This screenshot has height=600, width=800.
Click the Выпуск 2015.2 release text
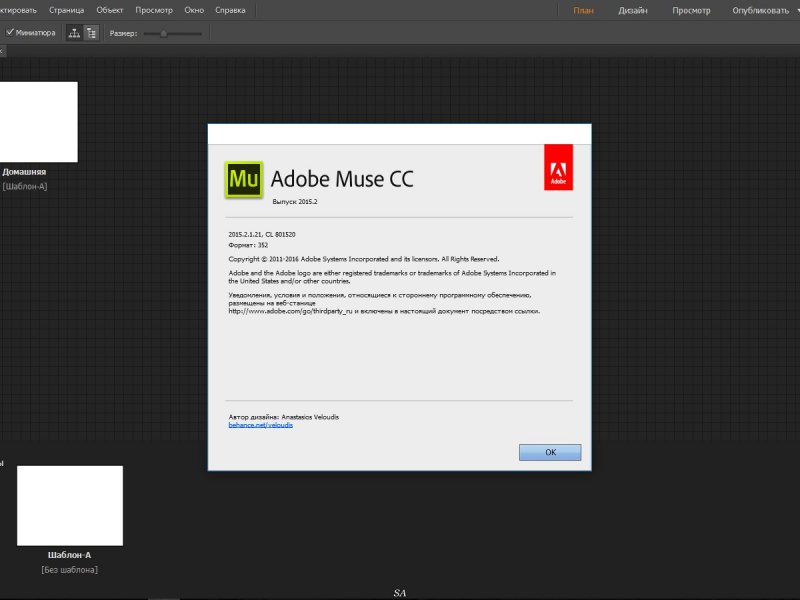pos(295,202)
